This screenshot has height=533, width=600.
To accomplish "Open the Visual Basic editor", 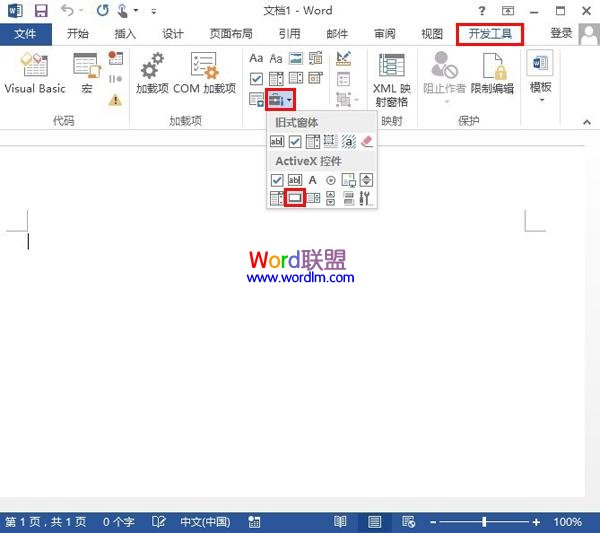I will tap(35, 73).
